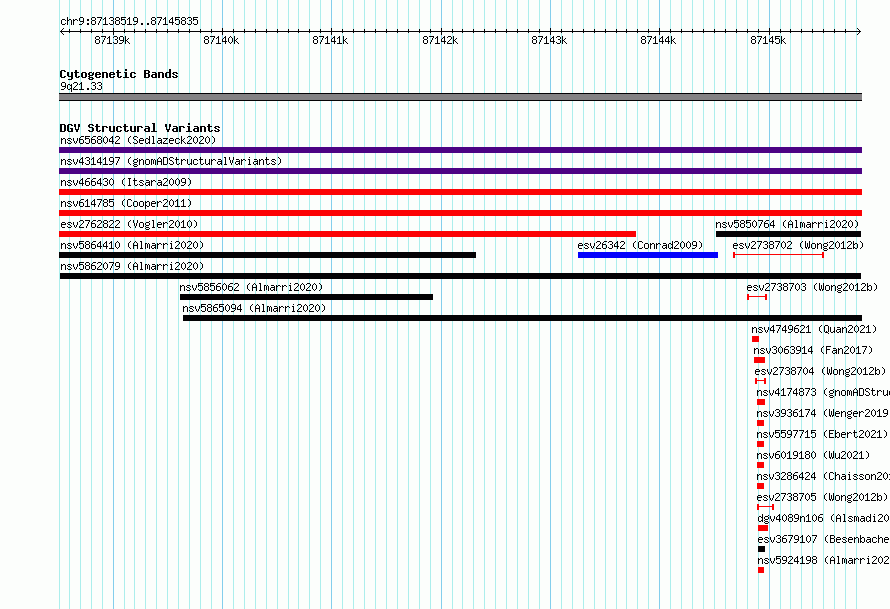Image resolution: width=890 pixels, height=609 pixels.
Task: Click the red dgv4089n106 variant marker
Action: pyautogui.click(x=763, y=528)
